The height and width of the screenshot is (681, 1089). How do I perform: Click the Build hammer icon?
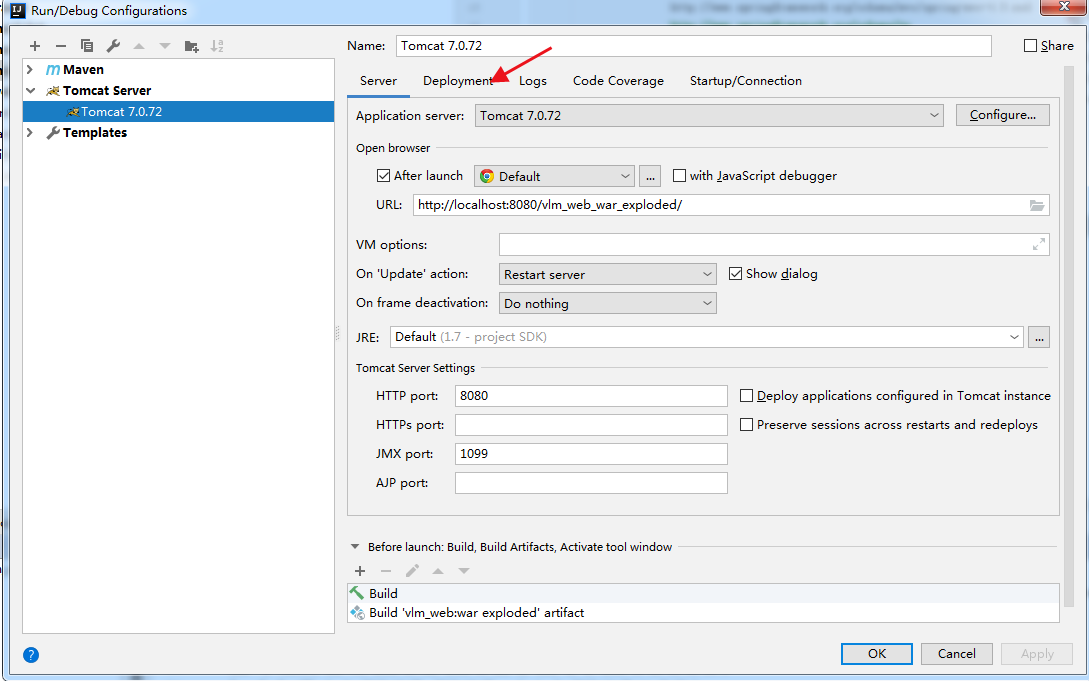pos(357,593)
